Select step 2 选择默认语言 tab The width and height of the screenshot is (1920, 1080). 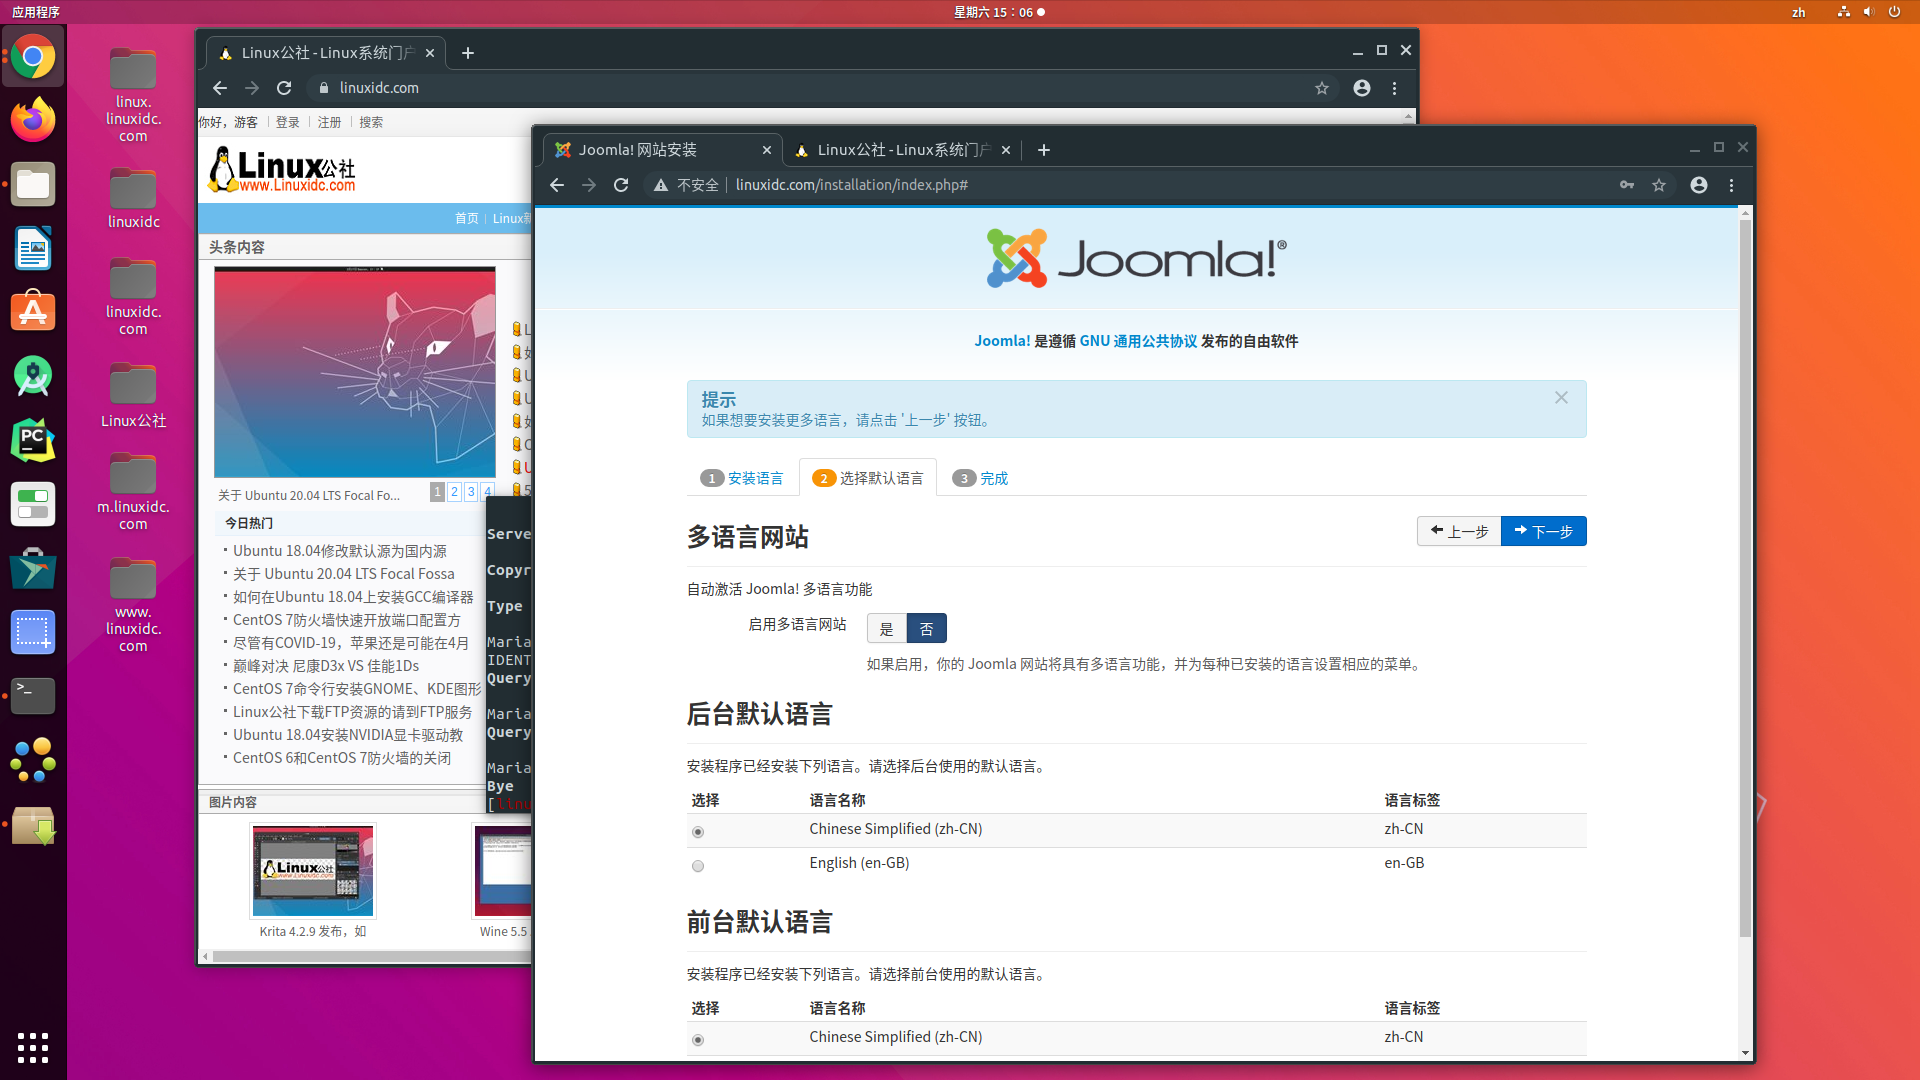[868, 478]
